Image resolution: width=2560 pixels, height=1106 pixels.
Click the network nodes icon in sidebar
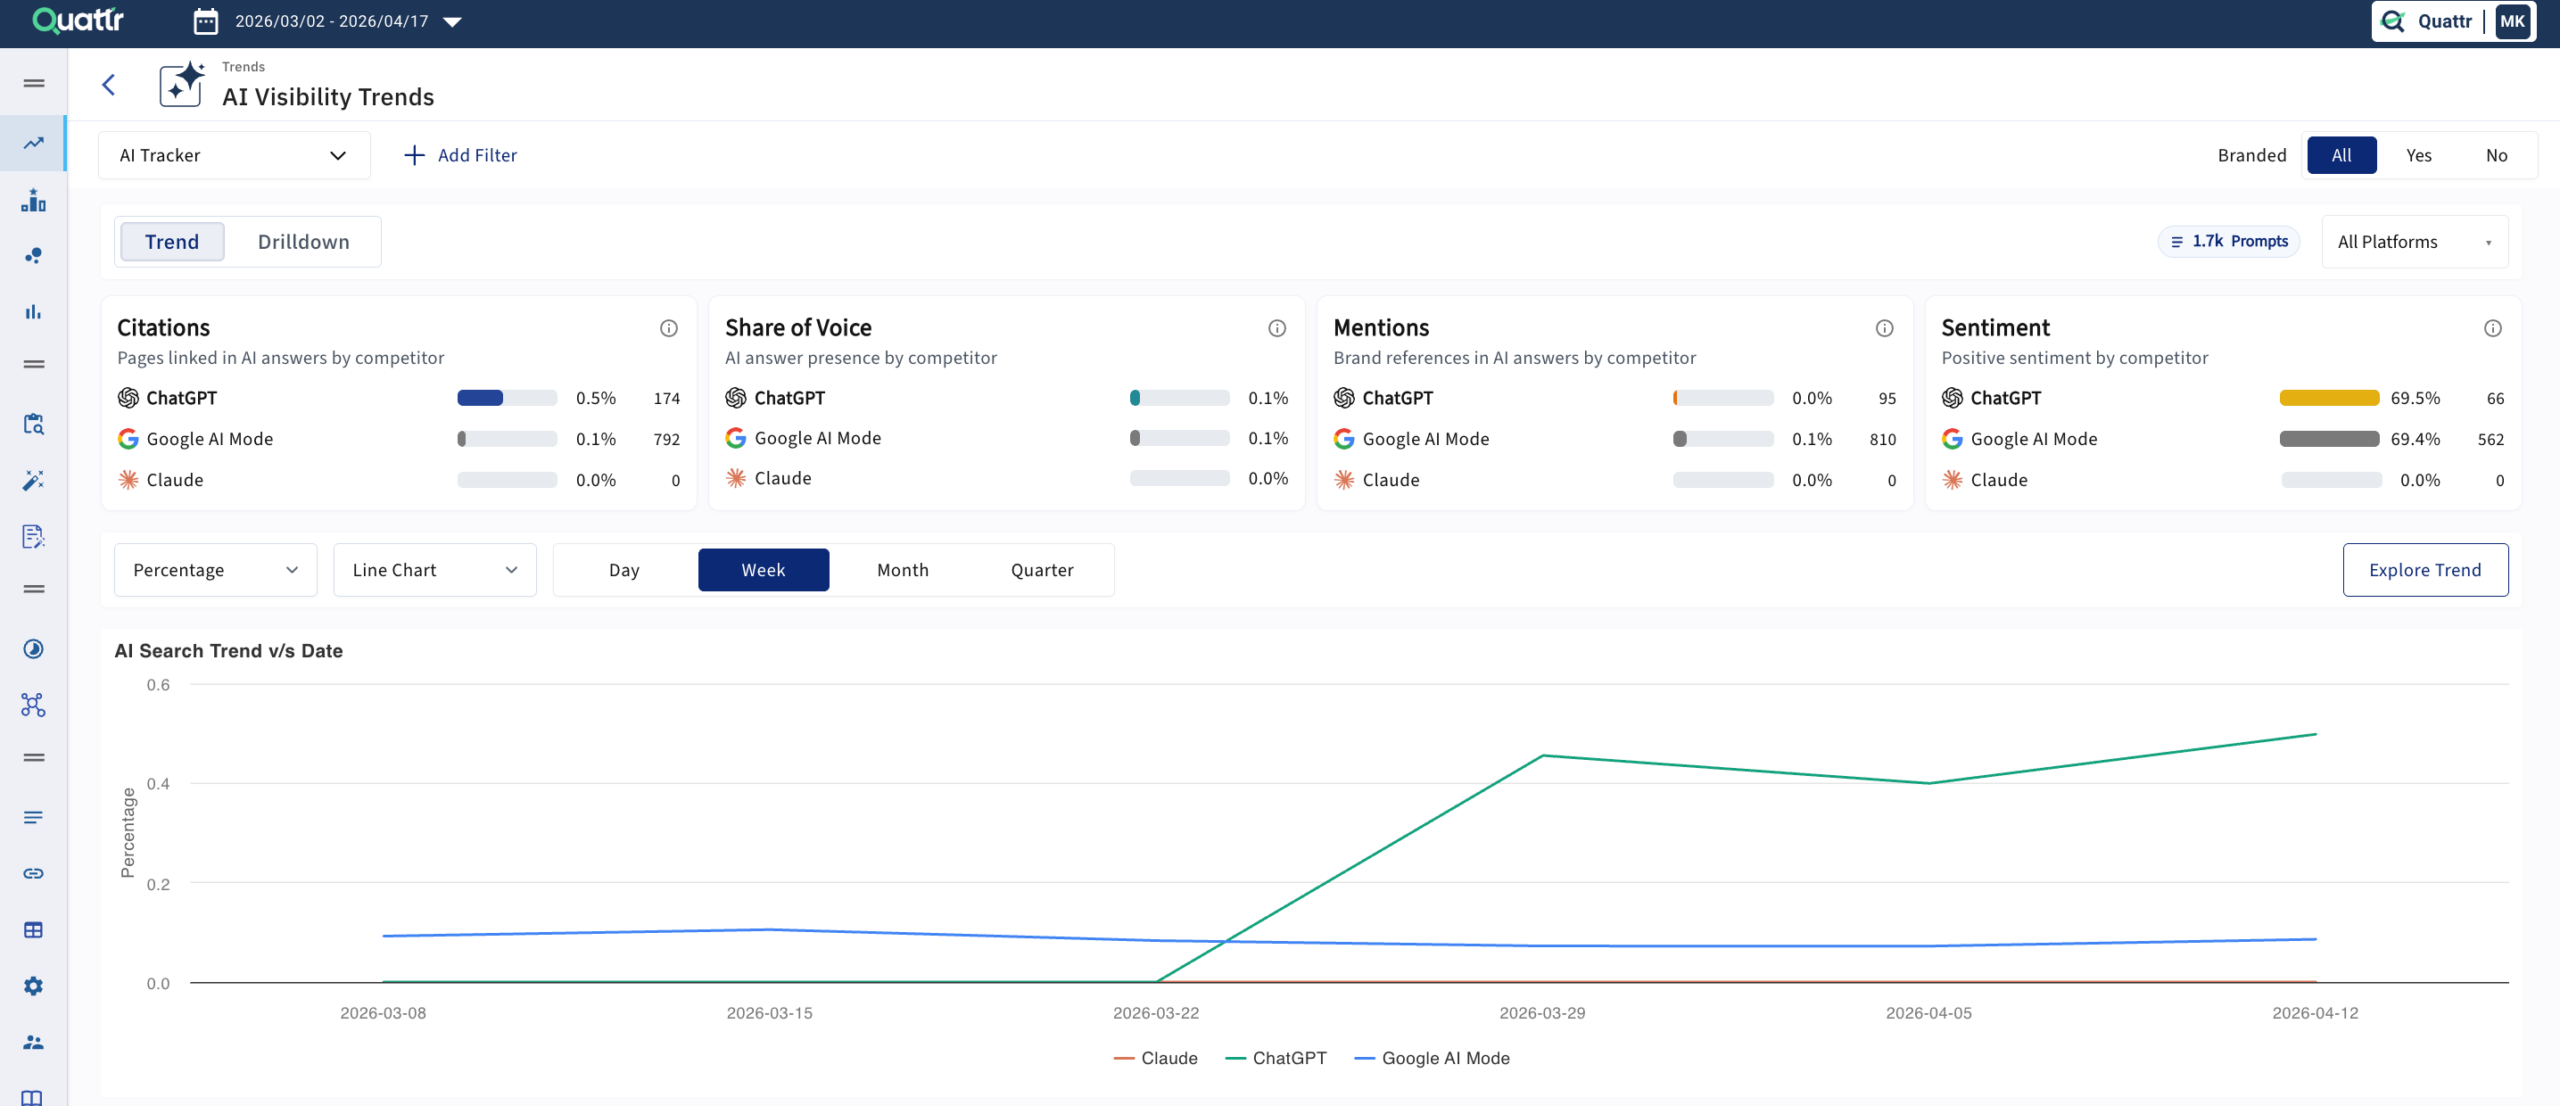(x=33, y=705)
